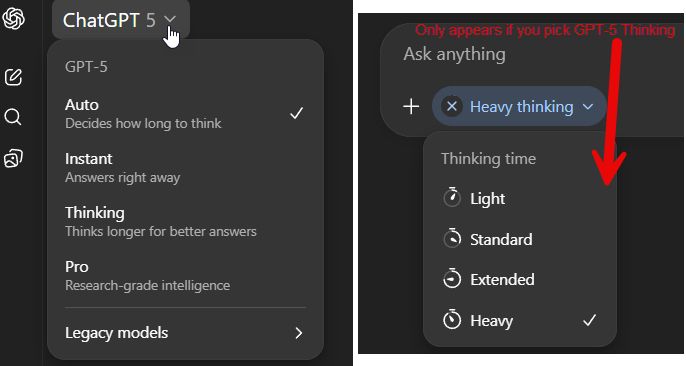The width and height of the screenshot is (686, 366).
Task: Open the library images icon in sidebar
Action: click(x=13, y=158)
